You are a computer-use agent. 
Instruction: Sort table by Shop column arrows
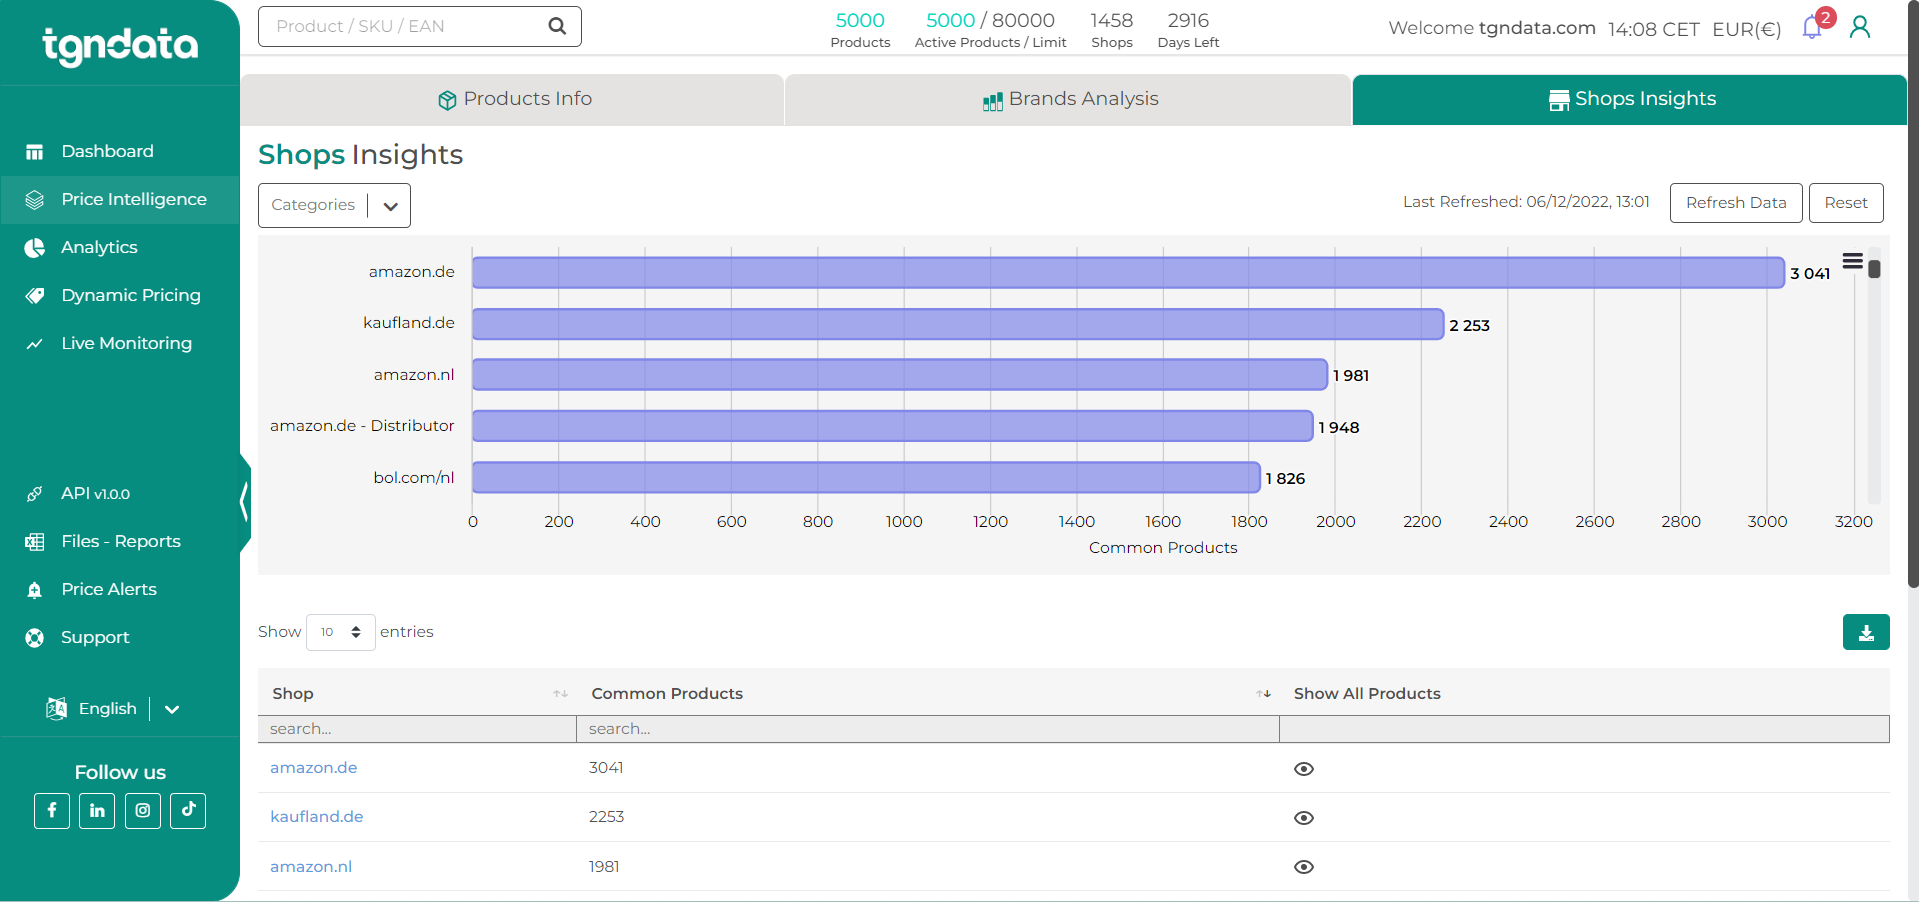tap(561, 694)
